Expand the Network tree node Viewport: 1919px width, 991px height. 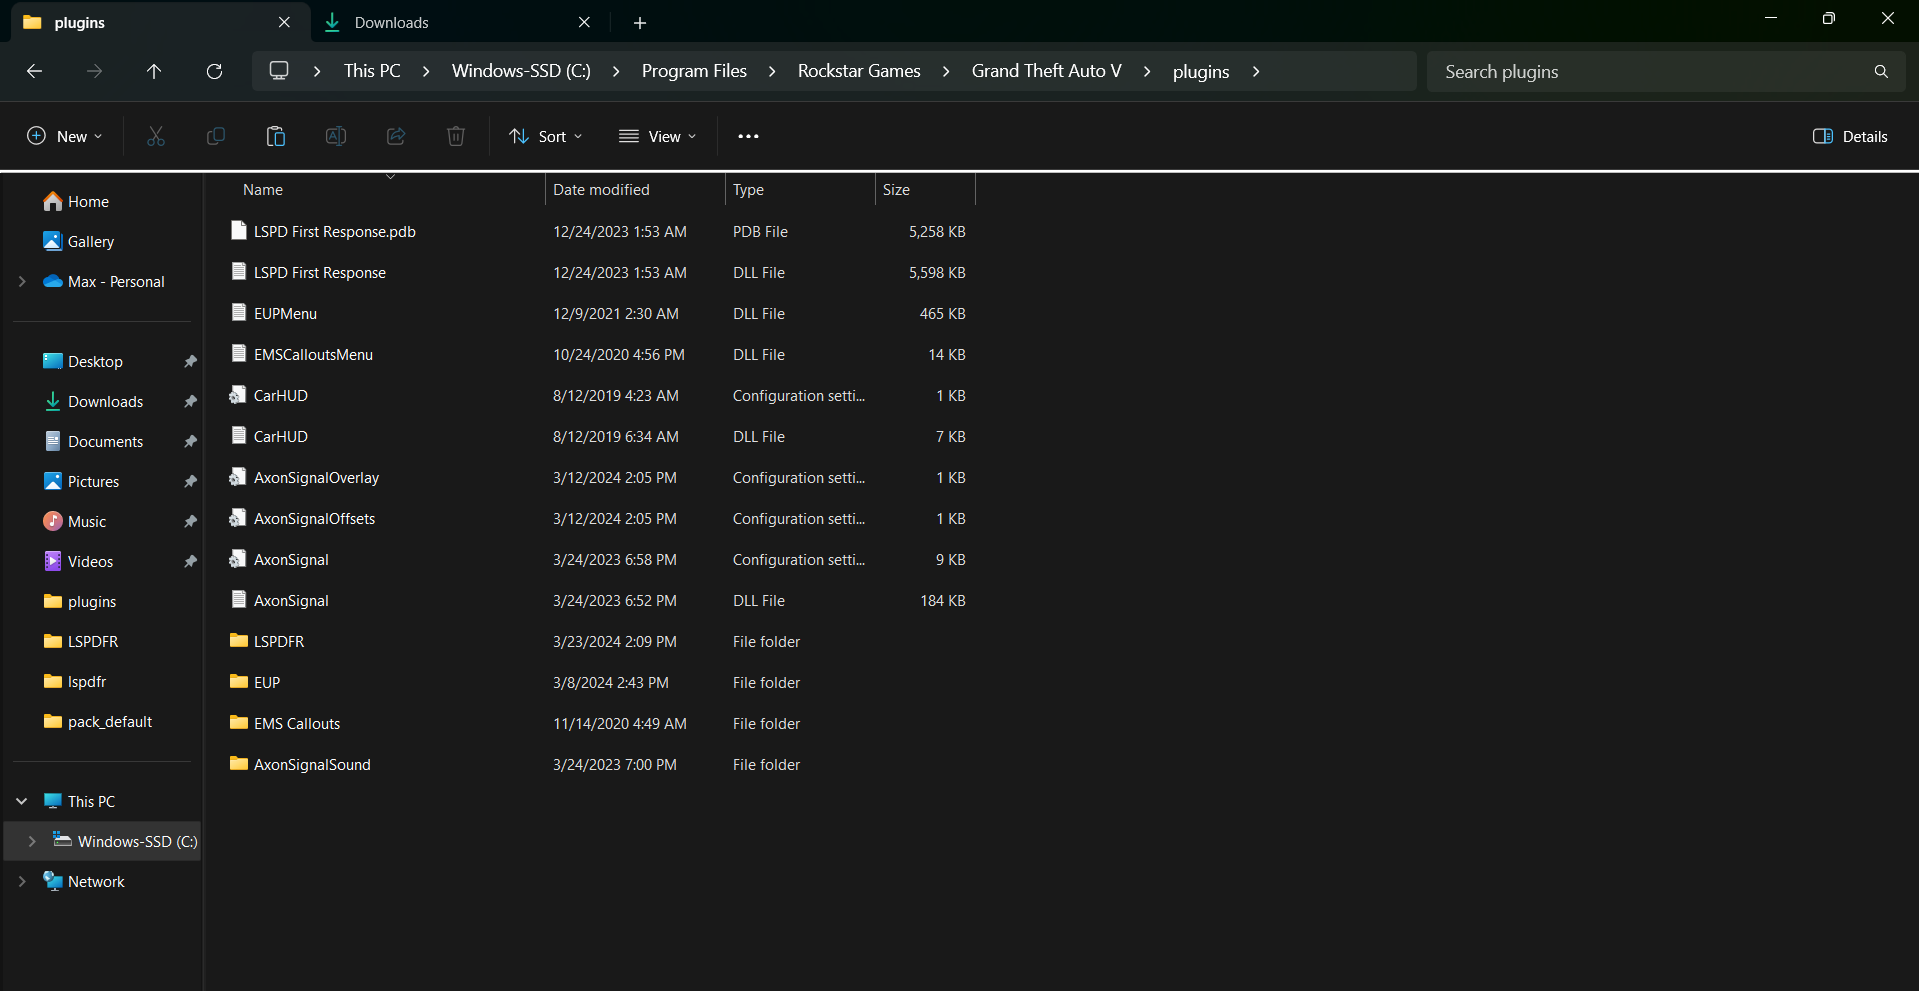(x=22, y=882)
